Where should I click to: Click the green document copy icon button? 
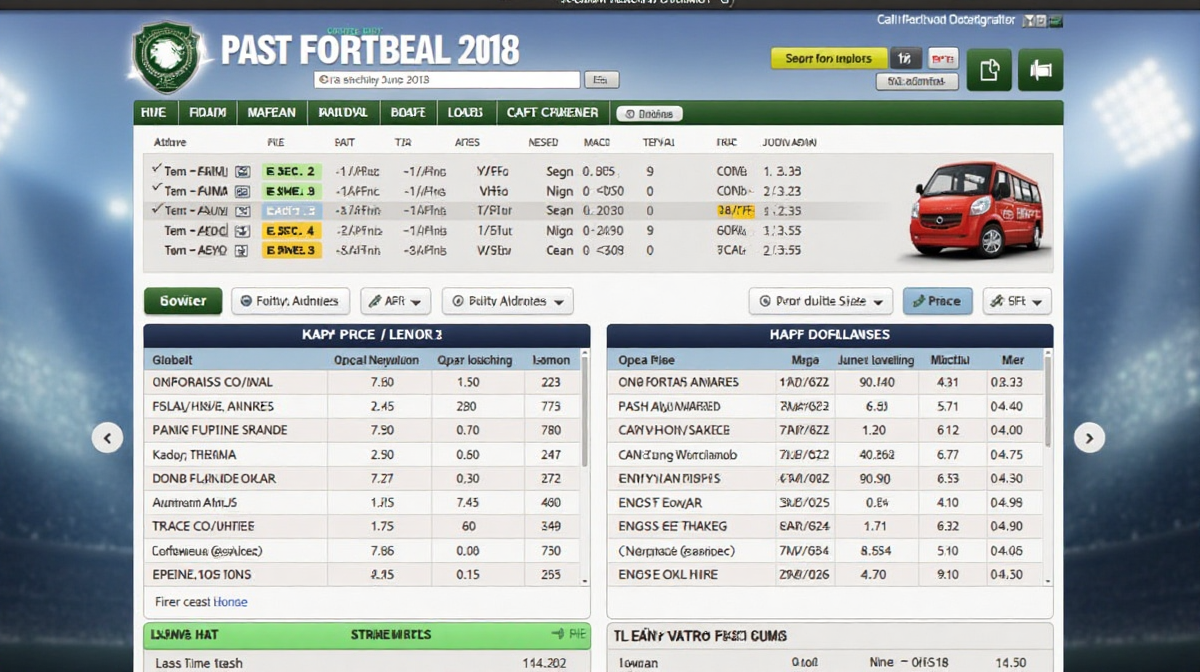click(988, 70)
